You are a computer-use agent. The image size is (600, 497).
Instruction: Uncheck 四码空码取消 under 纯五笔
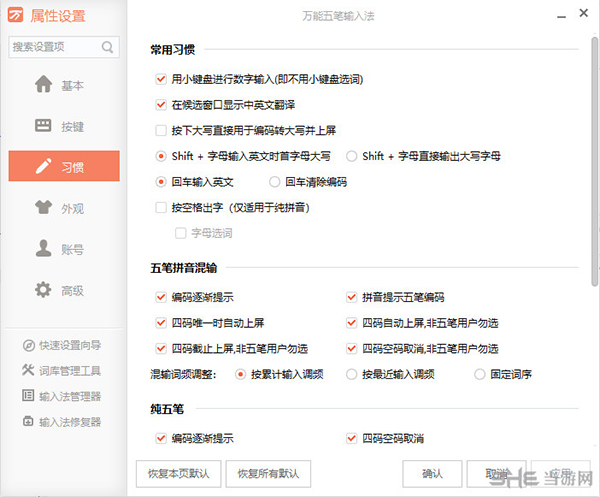point(351,438)
